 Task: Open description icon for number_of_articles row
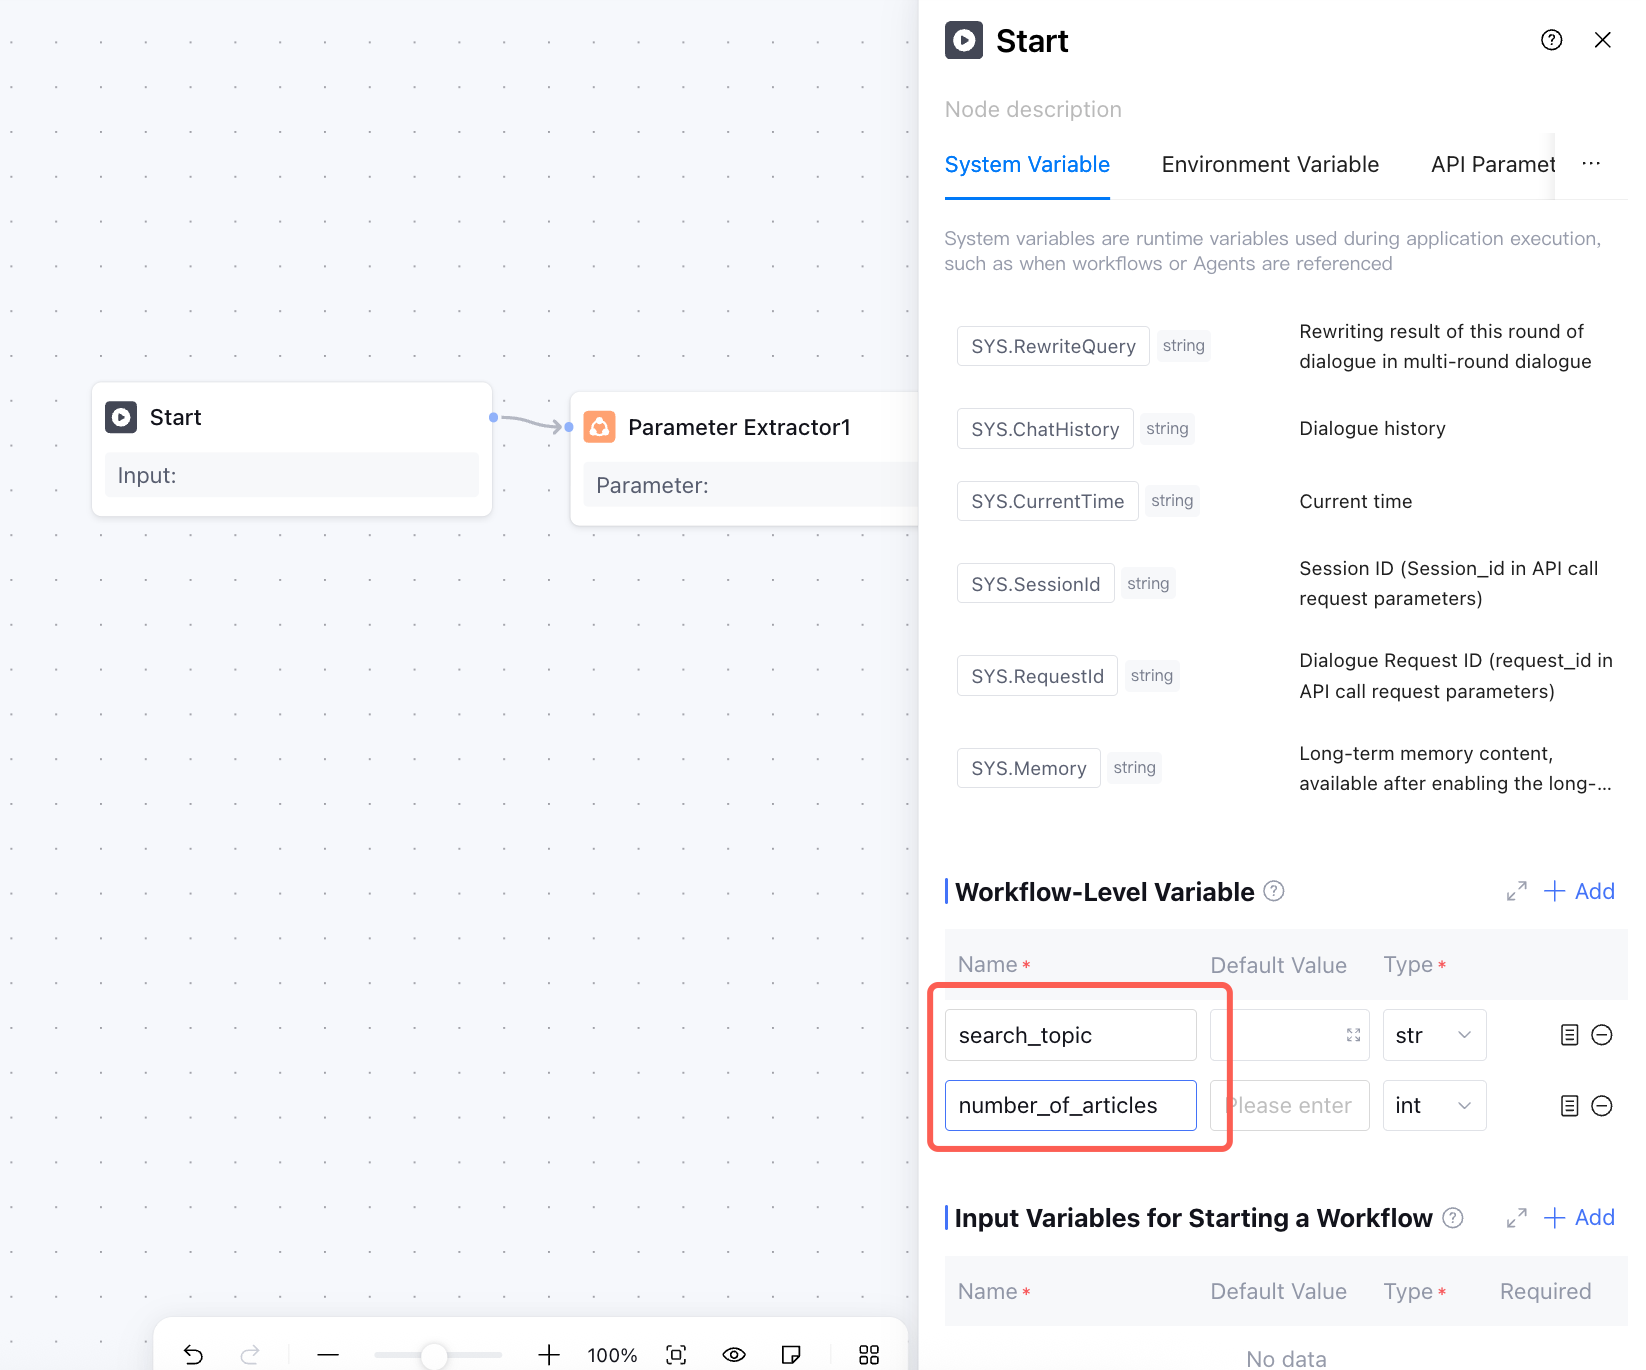pyautogui.click(x=1570, y=1105)
